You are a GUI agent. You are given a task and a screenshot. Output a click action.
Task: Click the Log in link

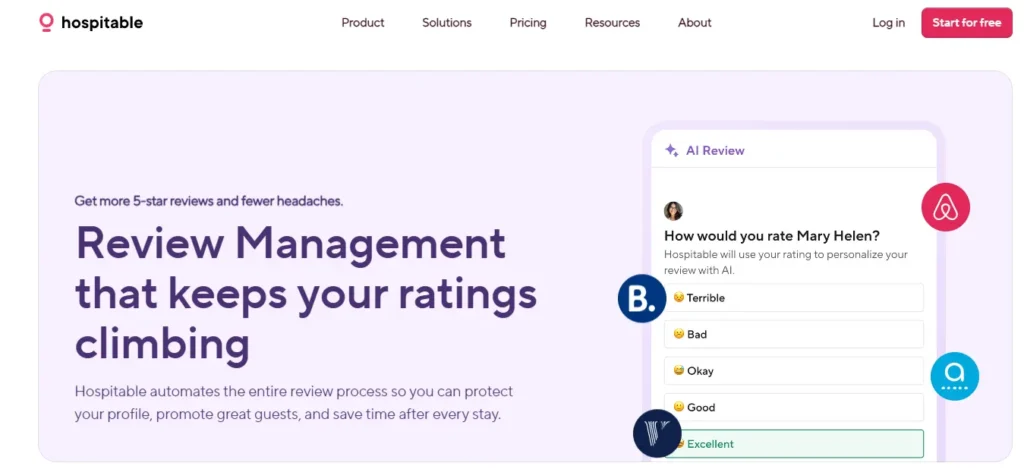(888, 23)
